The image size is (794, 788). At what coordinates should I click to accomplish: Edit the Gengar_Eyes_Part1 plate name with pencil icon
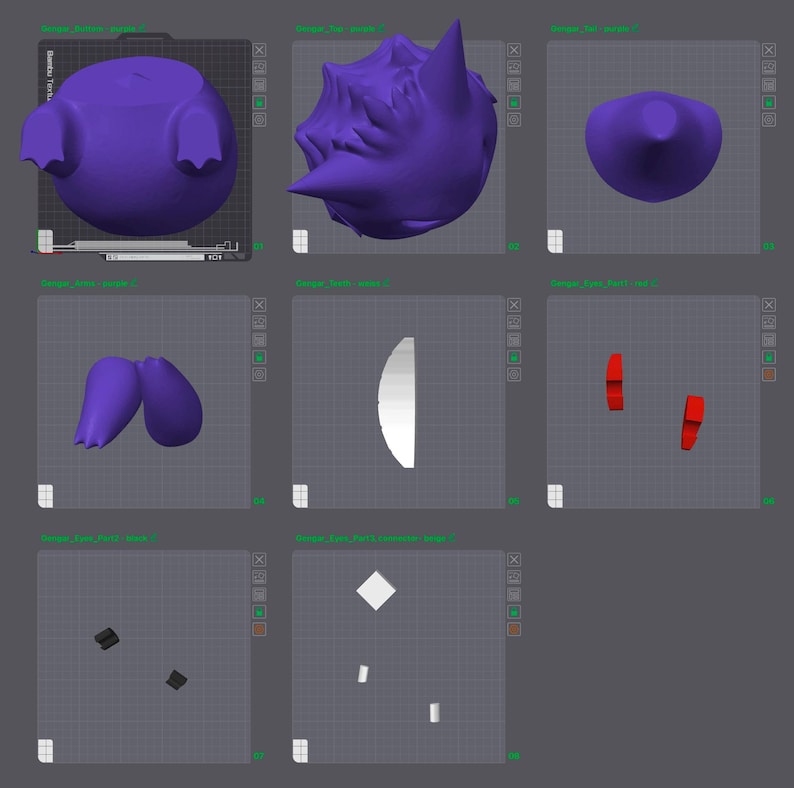tap(654, 283)
